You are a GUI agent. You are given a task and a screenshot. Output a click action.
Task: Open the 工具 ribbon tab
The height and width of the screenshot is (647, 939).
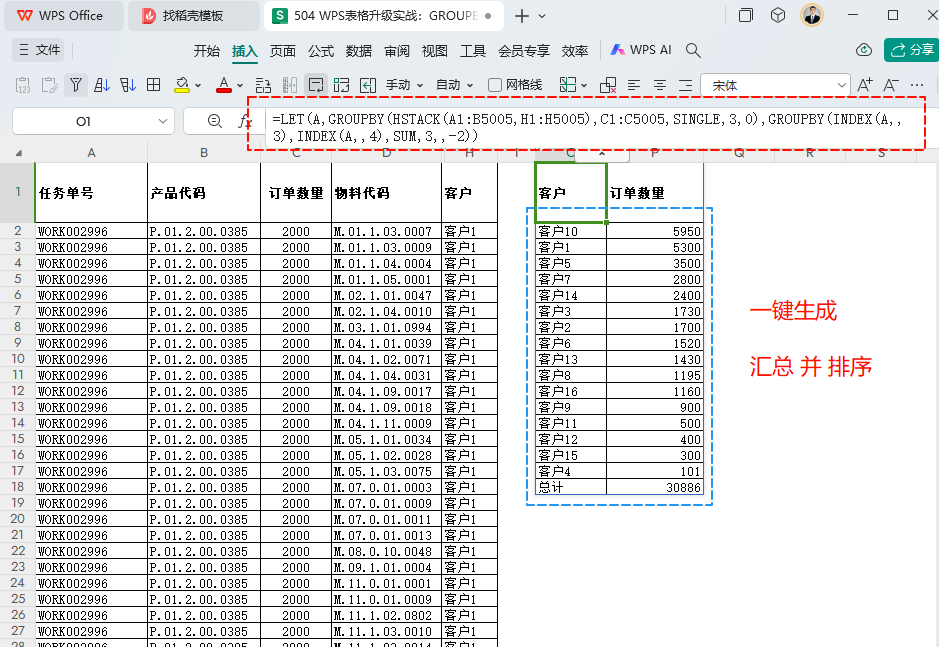[x=473, y=51]
